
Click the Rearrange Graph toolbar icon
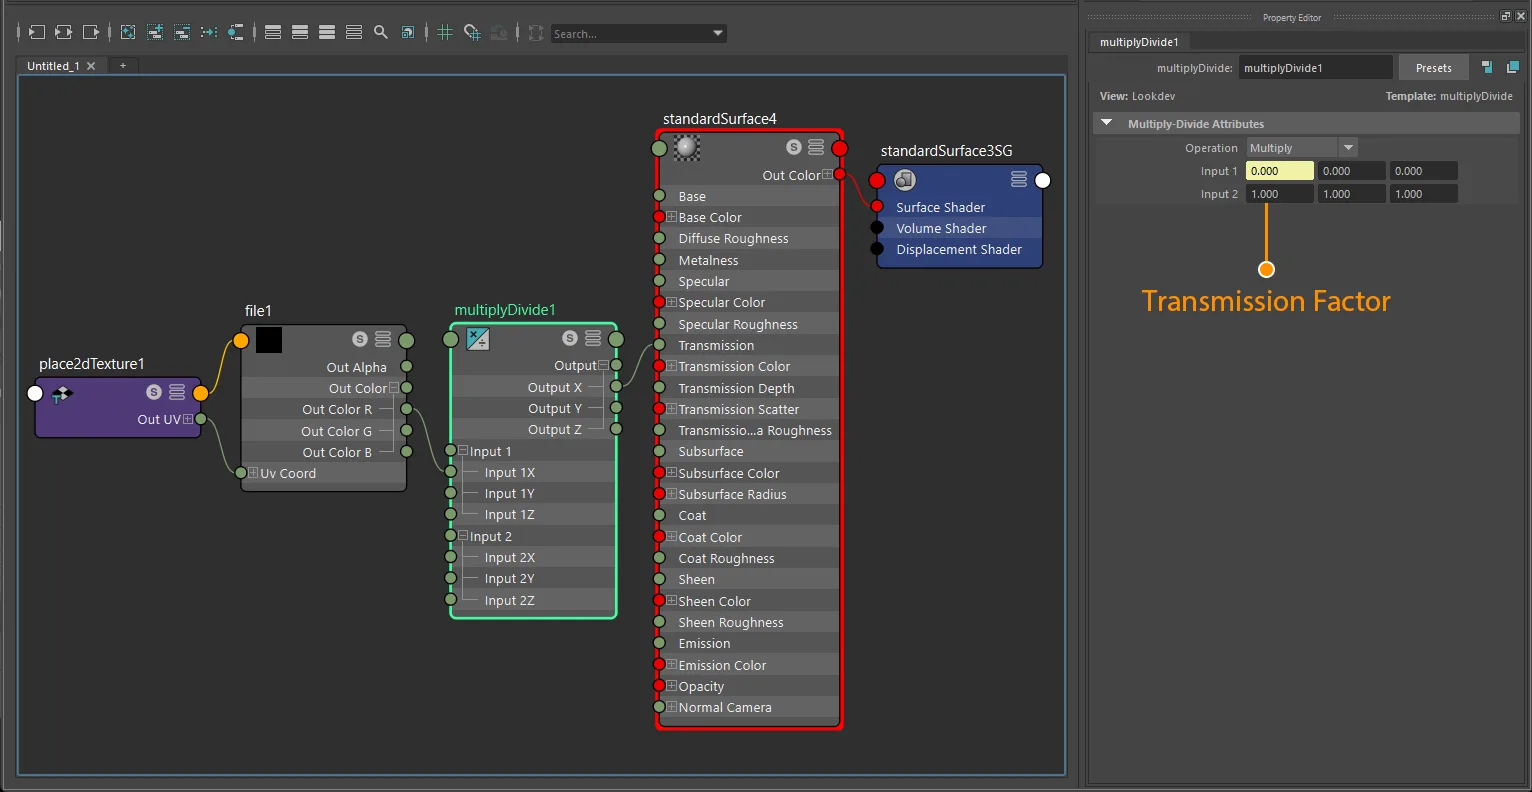click(x=209, y=32)
